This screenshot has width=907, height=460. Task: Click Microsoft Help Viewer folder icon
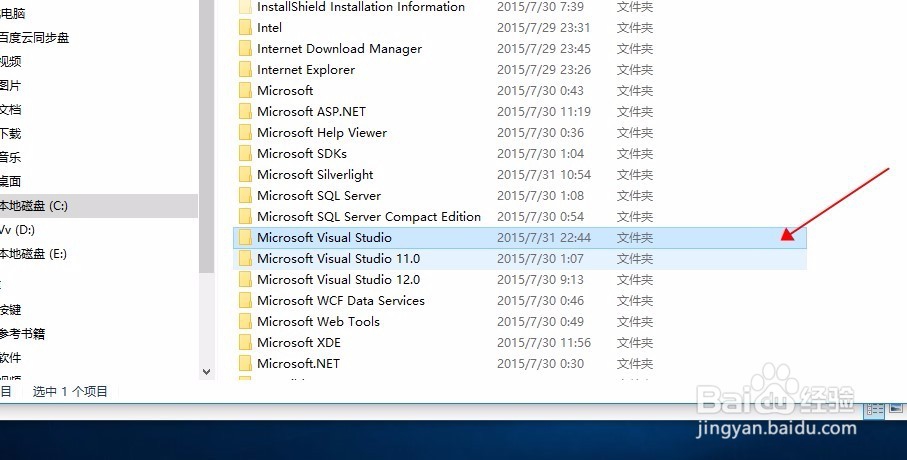coord(245,133)
